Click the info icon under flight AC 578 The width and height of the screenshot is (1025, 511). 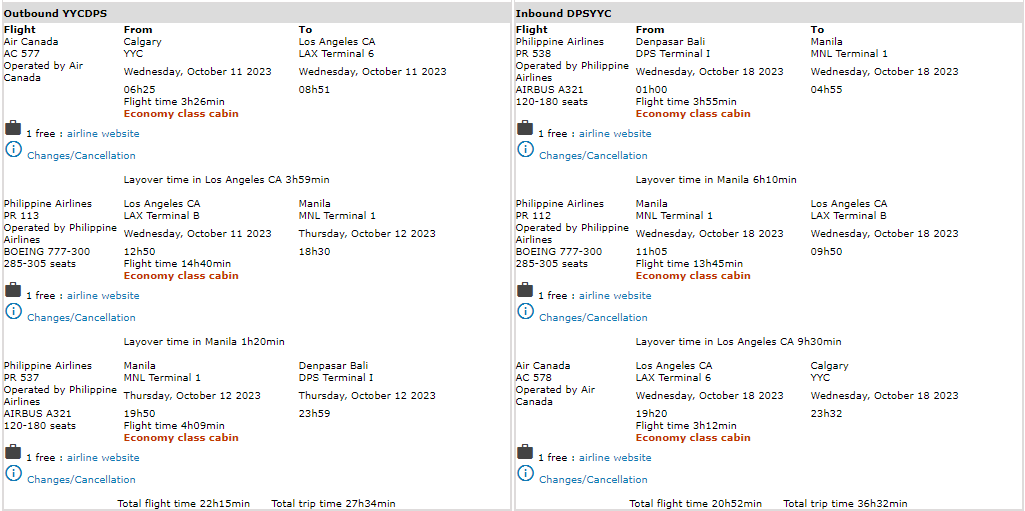point(525,474)
